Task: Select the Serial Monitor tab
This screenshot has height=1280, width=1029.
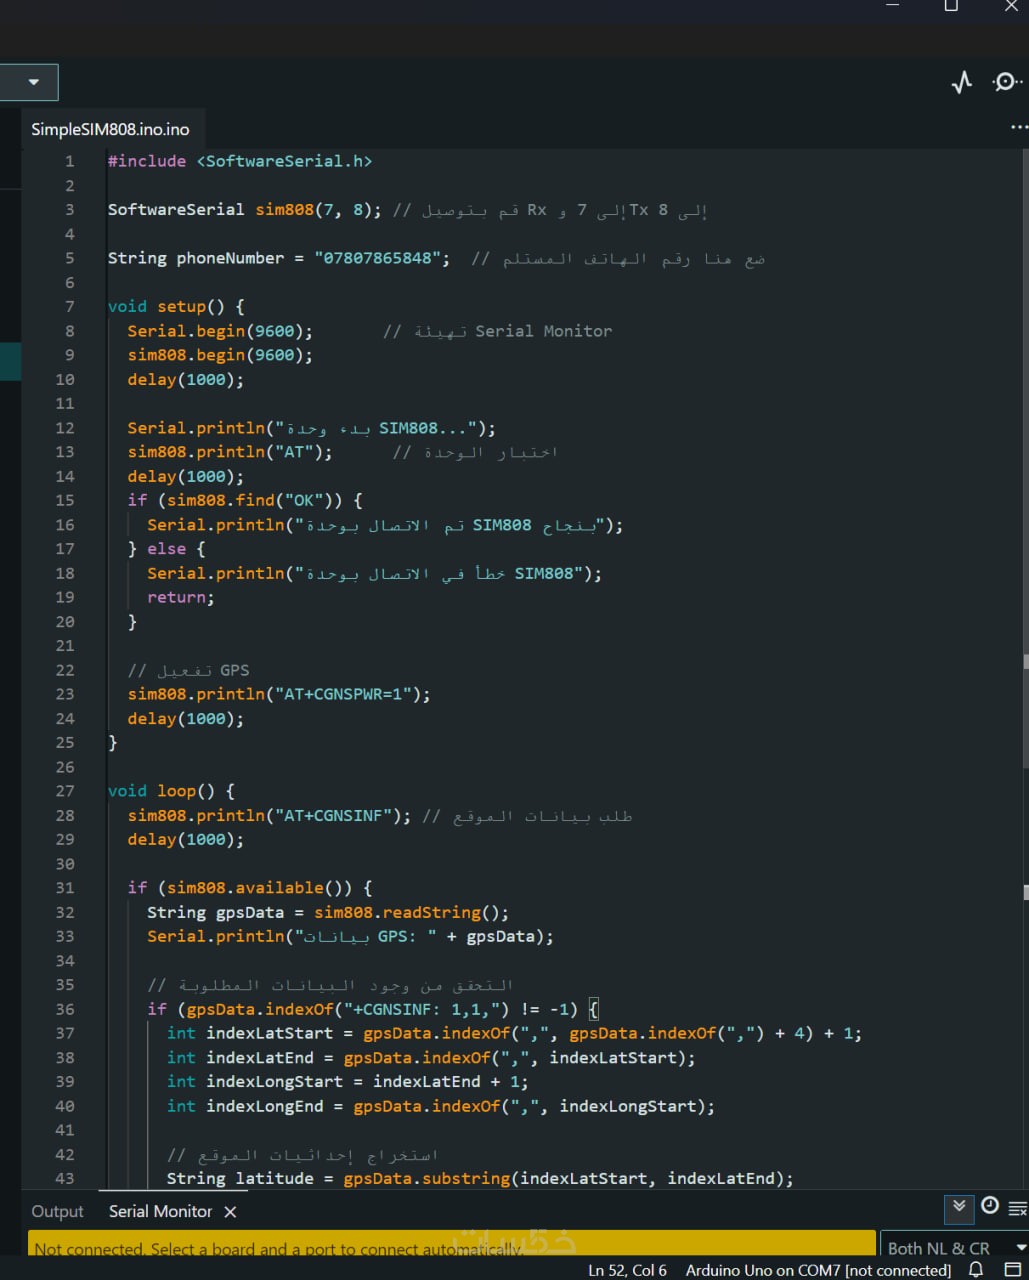Action: pos(160,1211)
